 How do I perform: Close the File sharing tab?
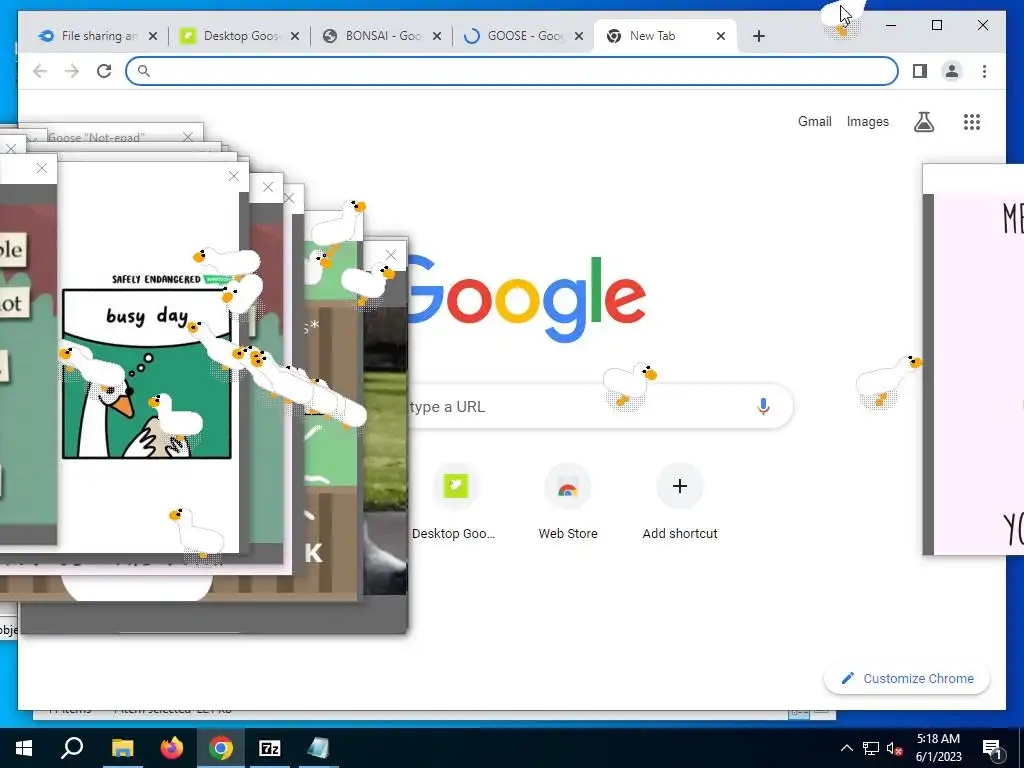[153, 36]
